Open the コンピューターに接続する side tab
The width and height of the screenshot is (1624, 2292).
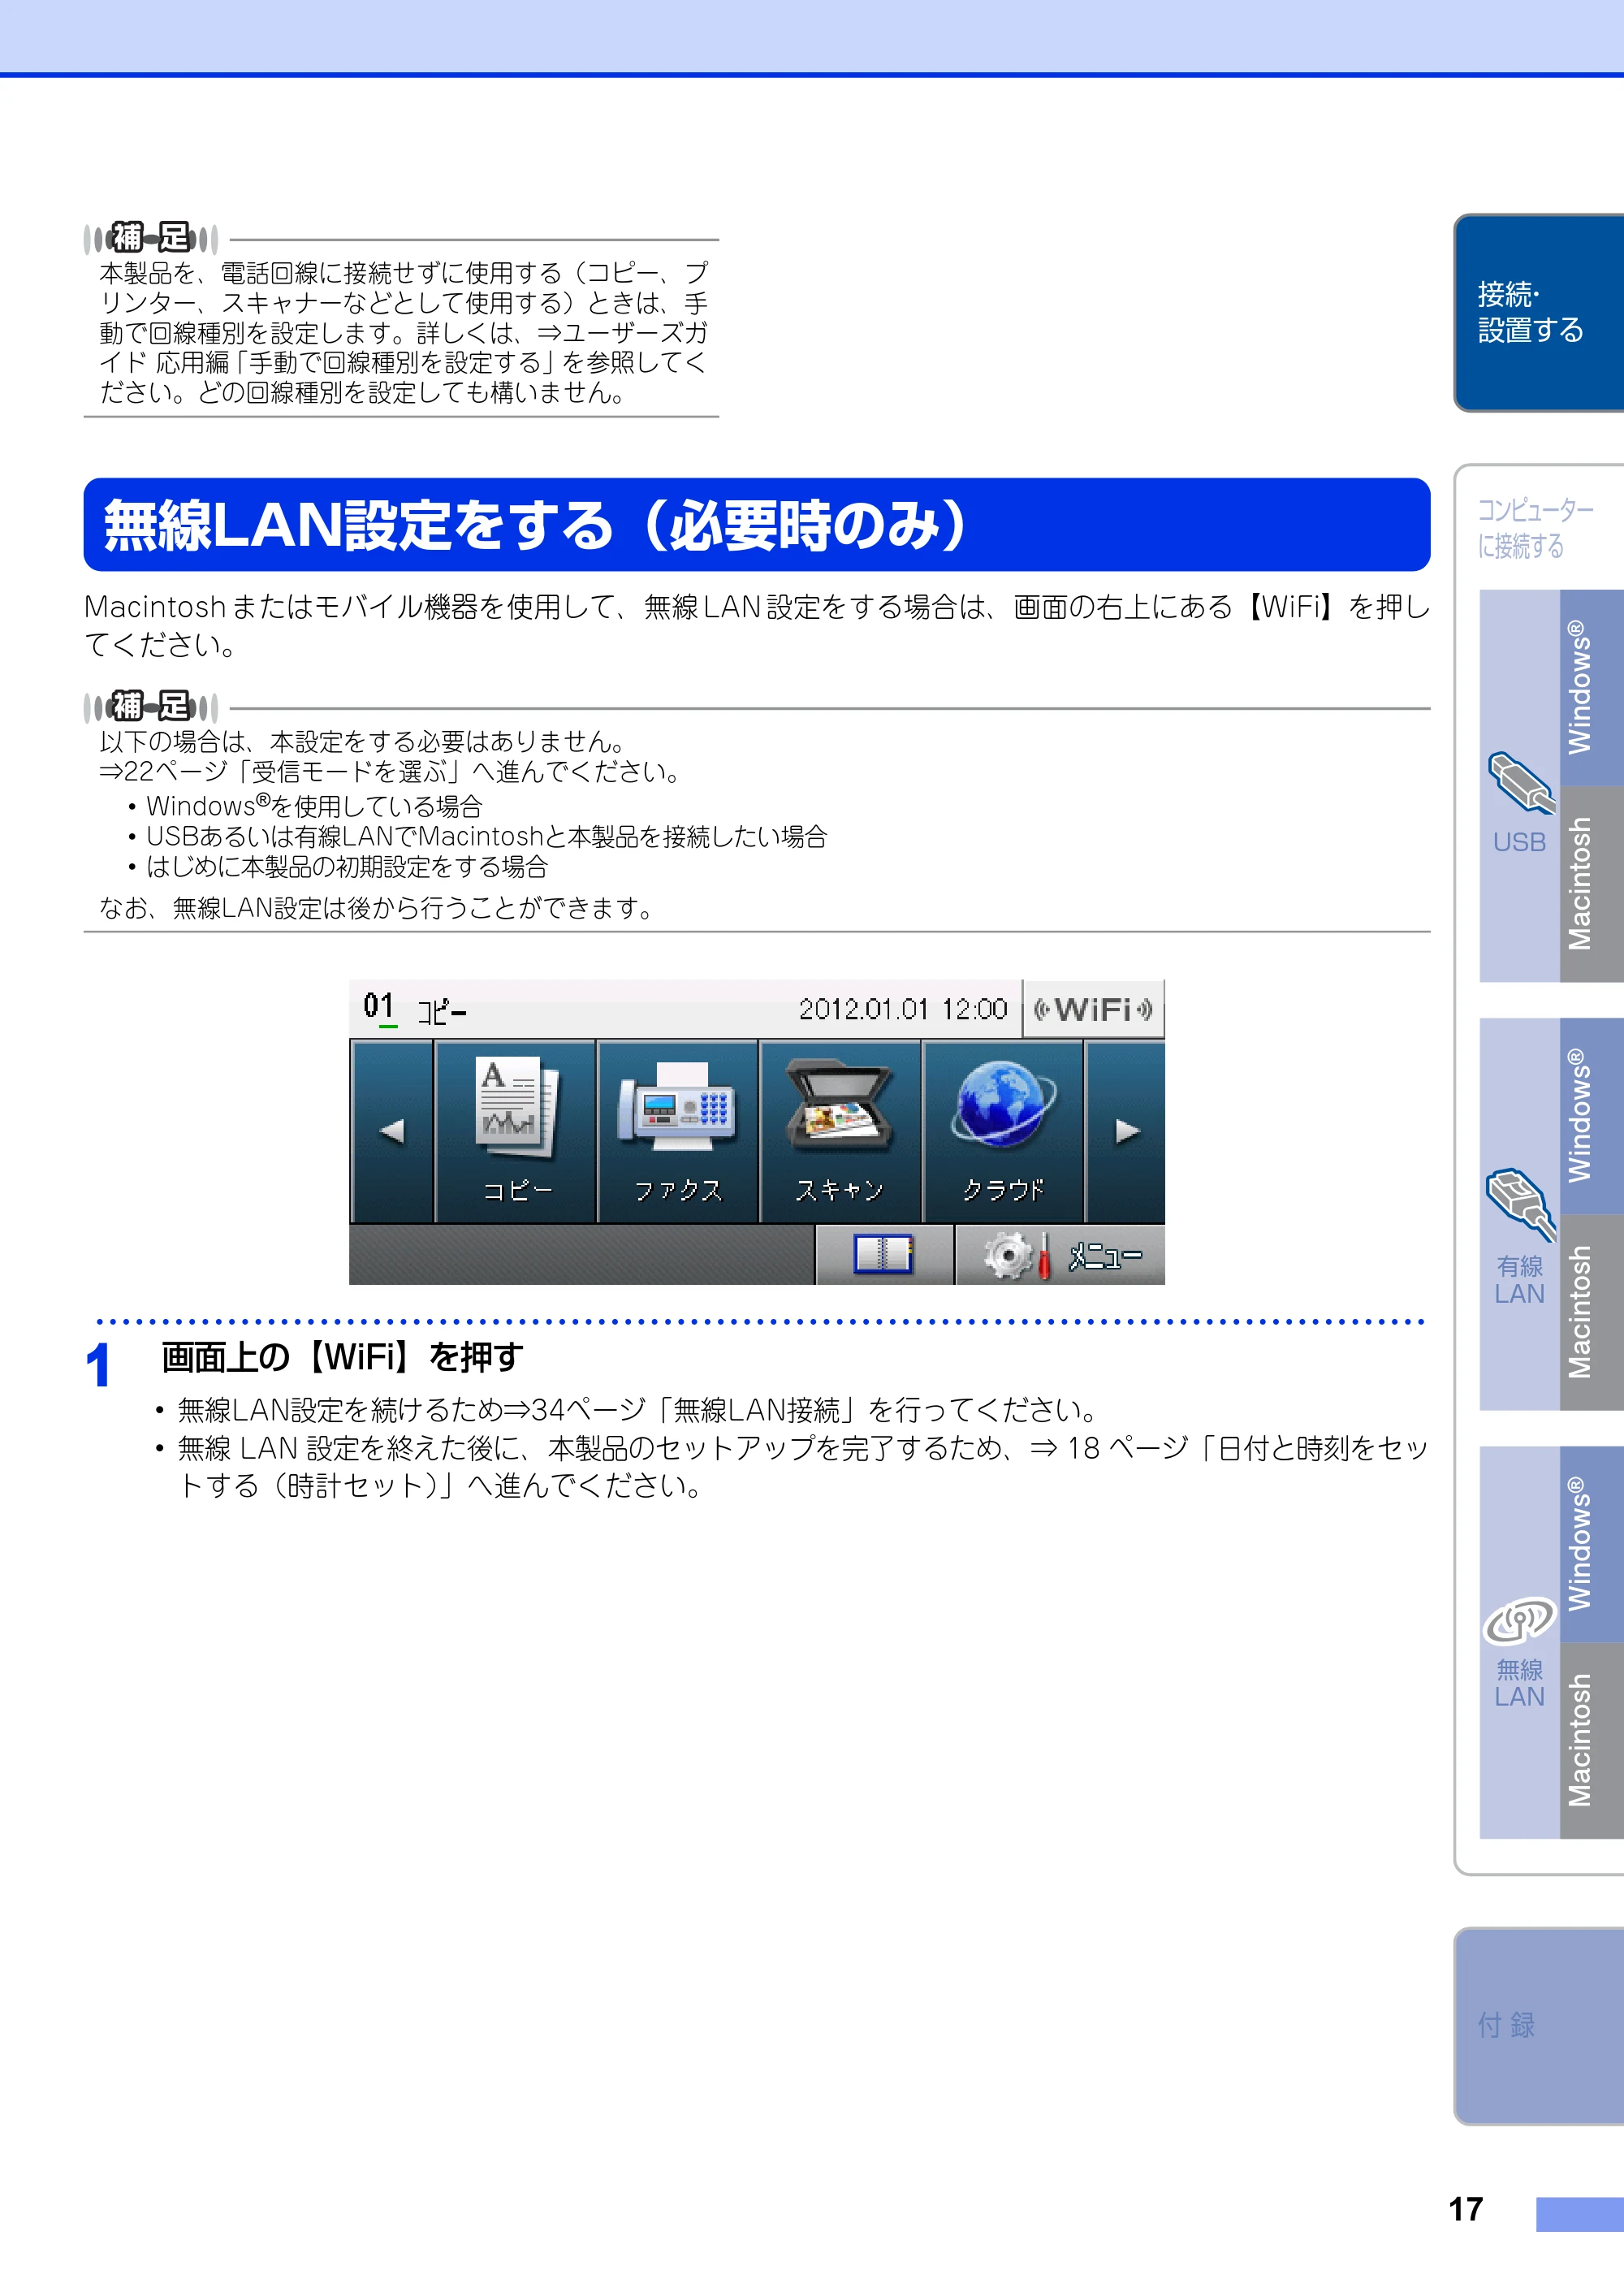(1535, 527)
